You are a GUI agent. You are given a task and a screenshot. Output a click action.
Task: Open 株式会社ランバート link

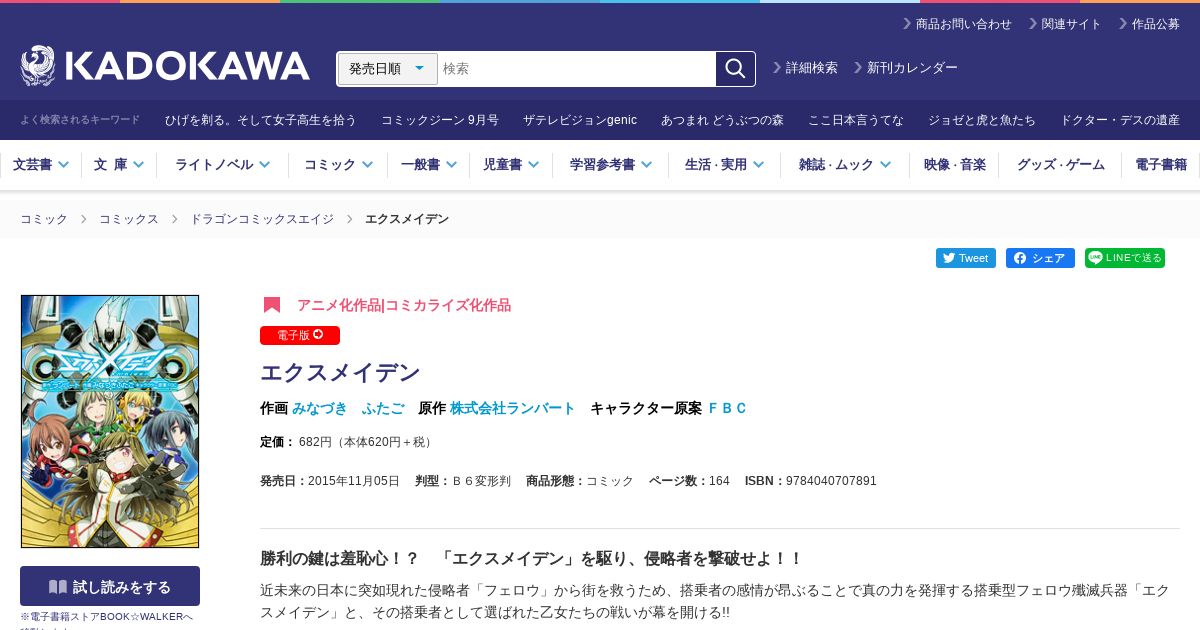pyautogui.click(x=513, y=408)
